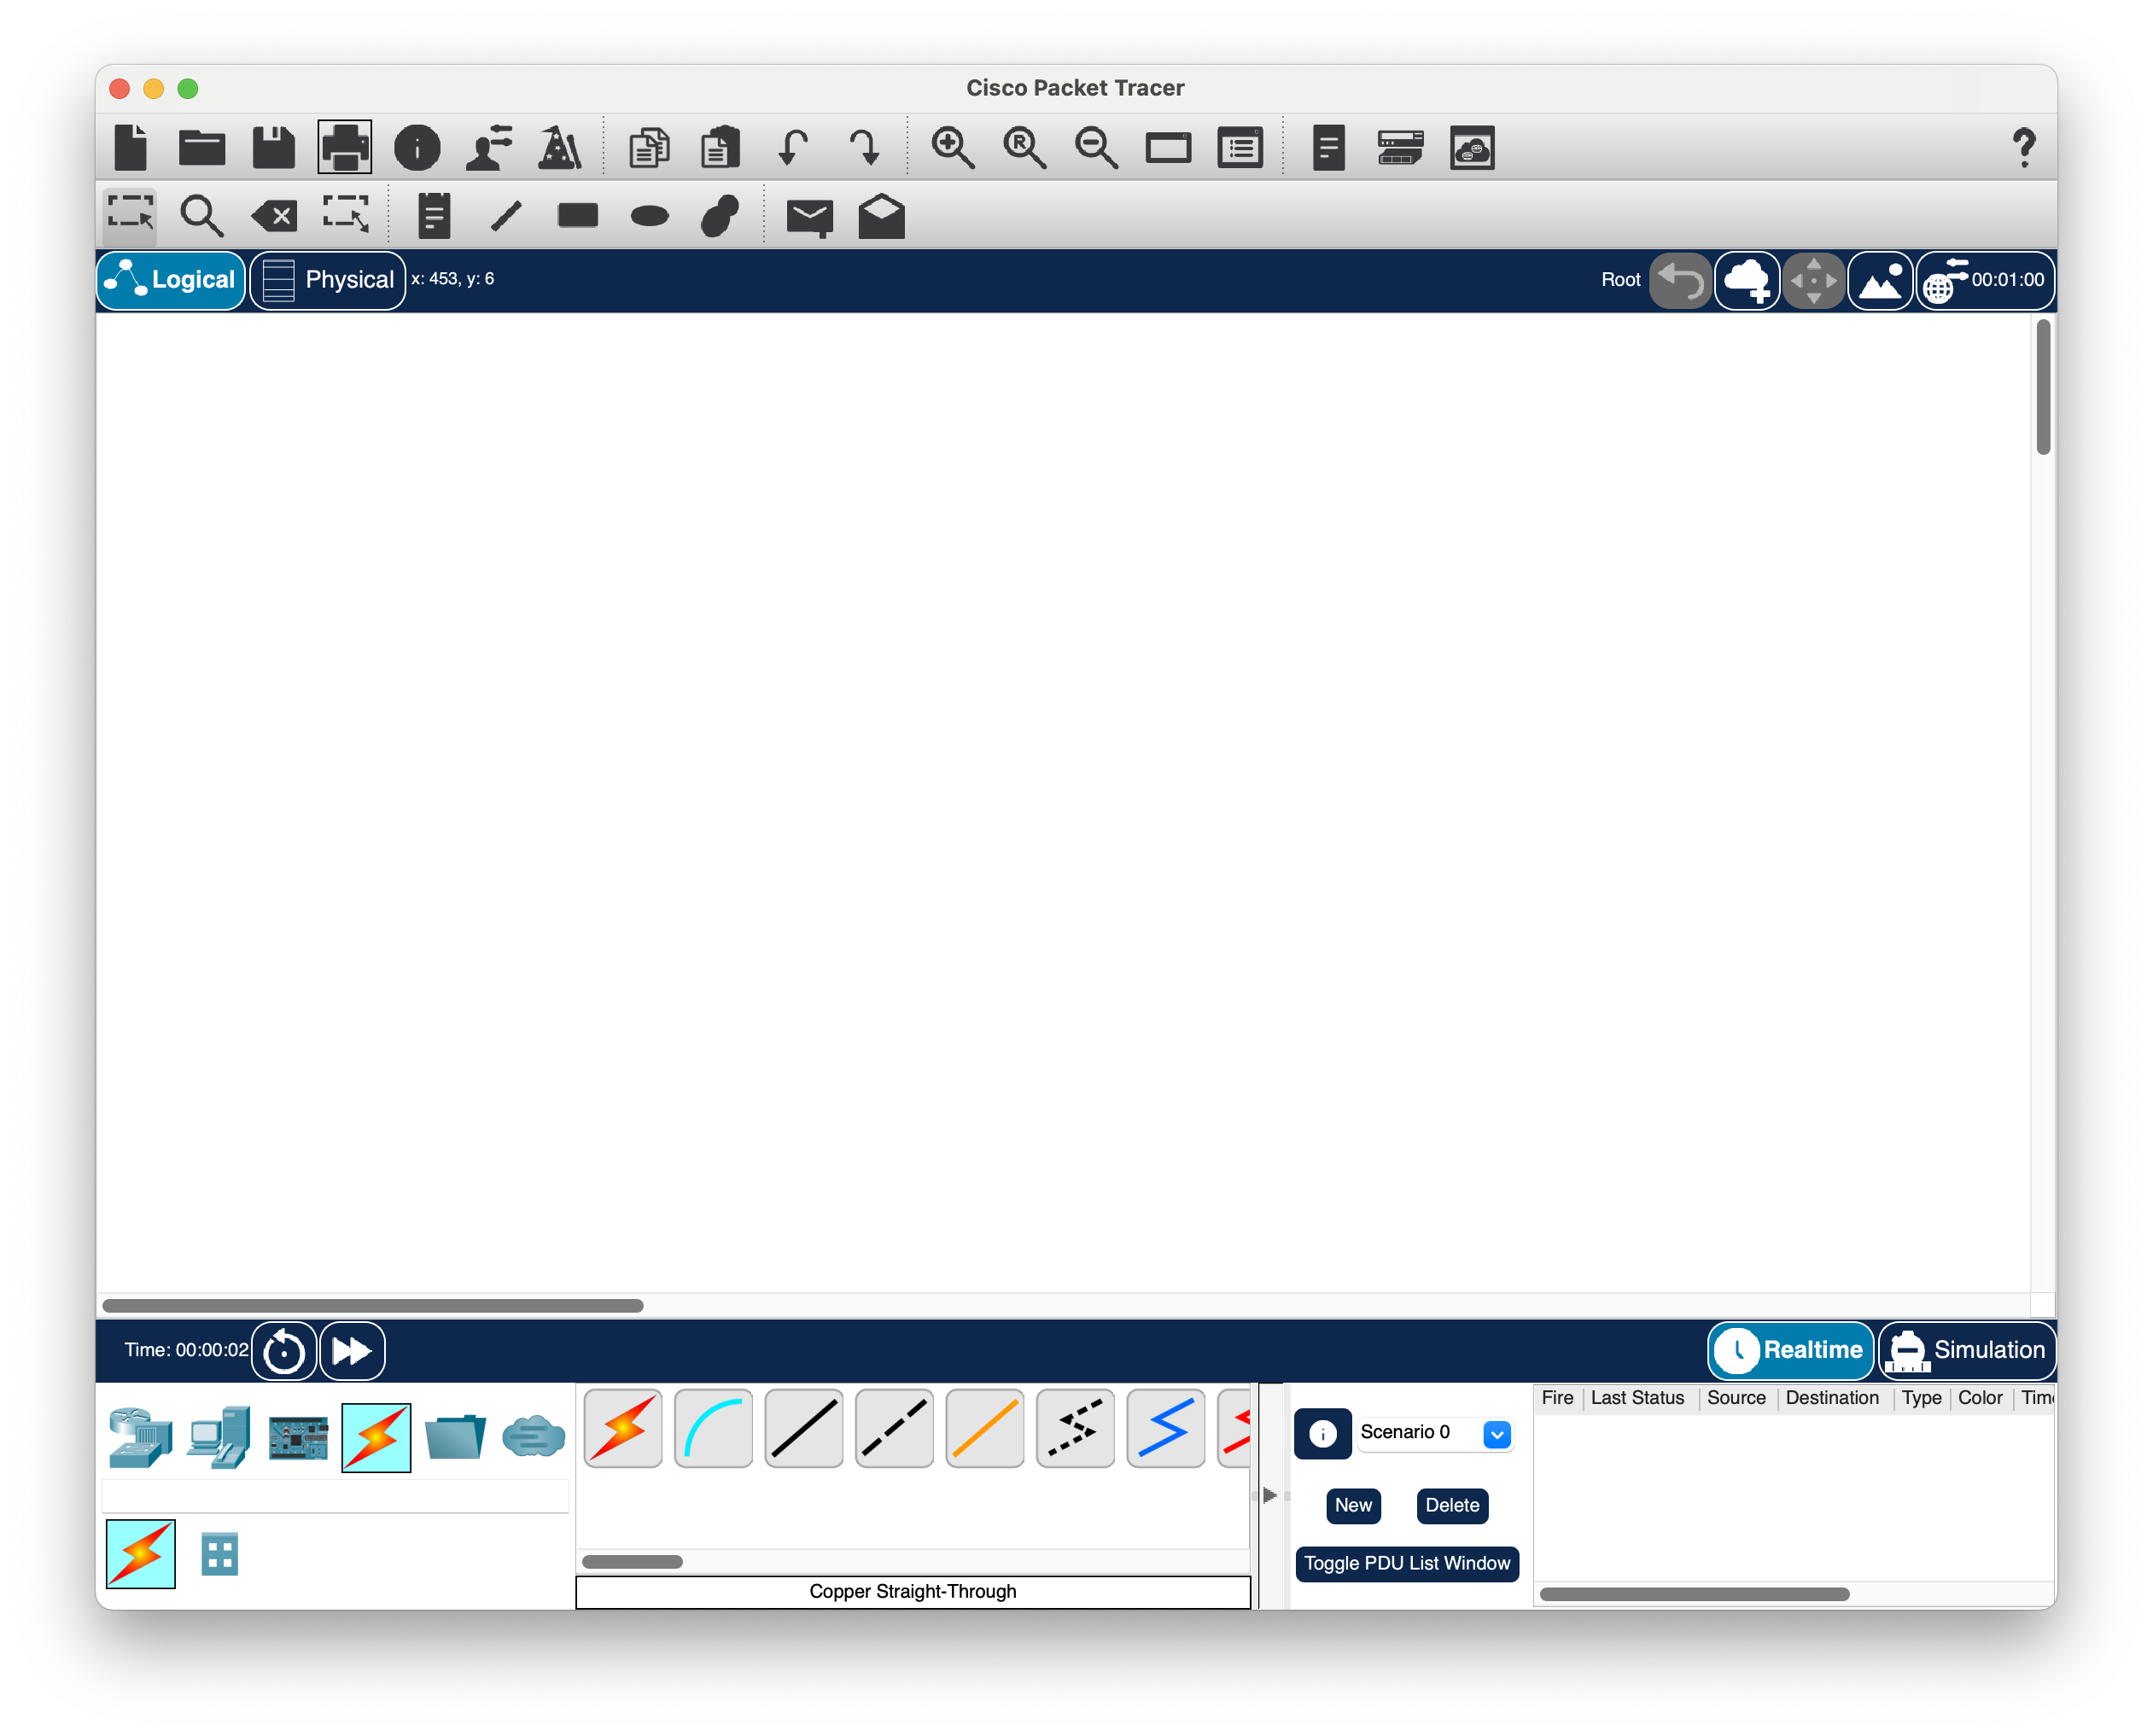Screen dimensions: 2153x1736
Task: Click Toggle PDU List Window
Action: tap(1407, 1564)
